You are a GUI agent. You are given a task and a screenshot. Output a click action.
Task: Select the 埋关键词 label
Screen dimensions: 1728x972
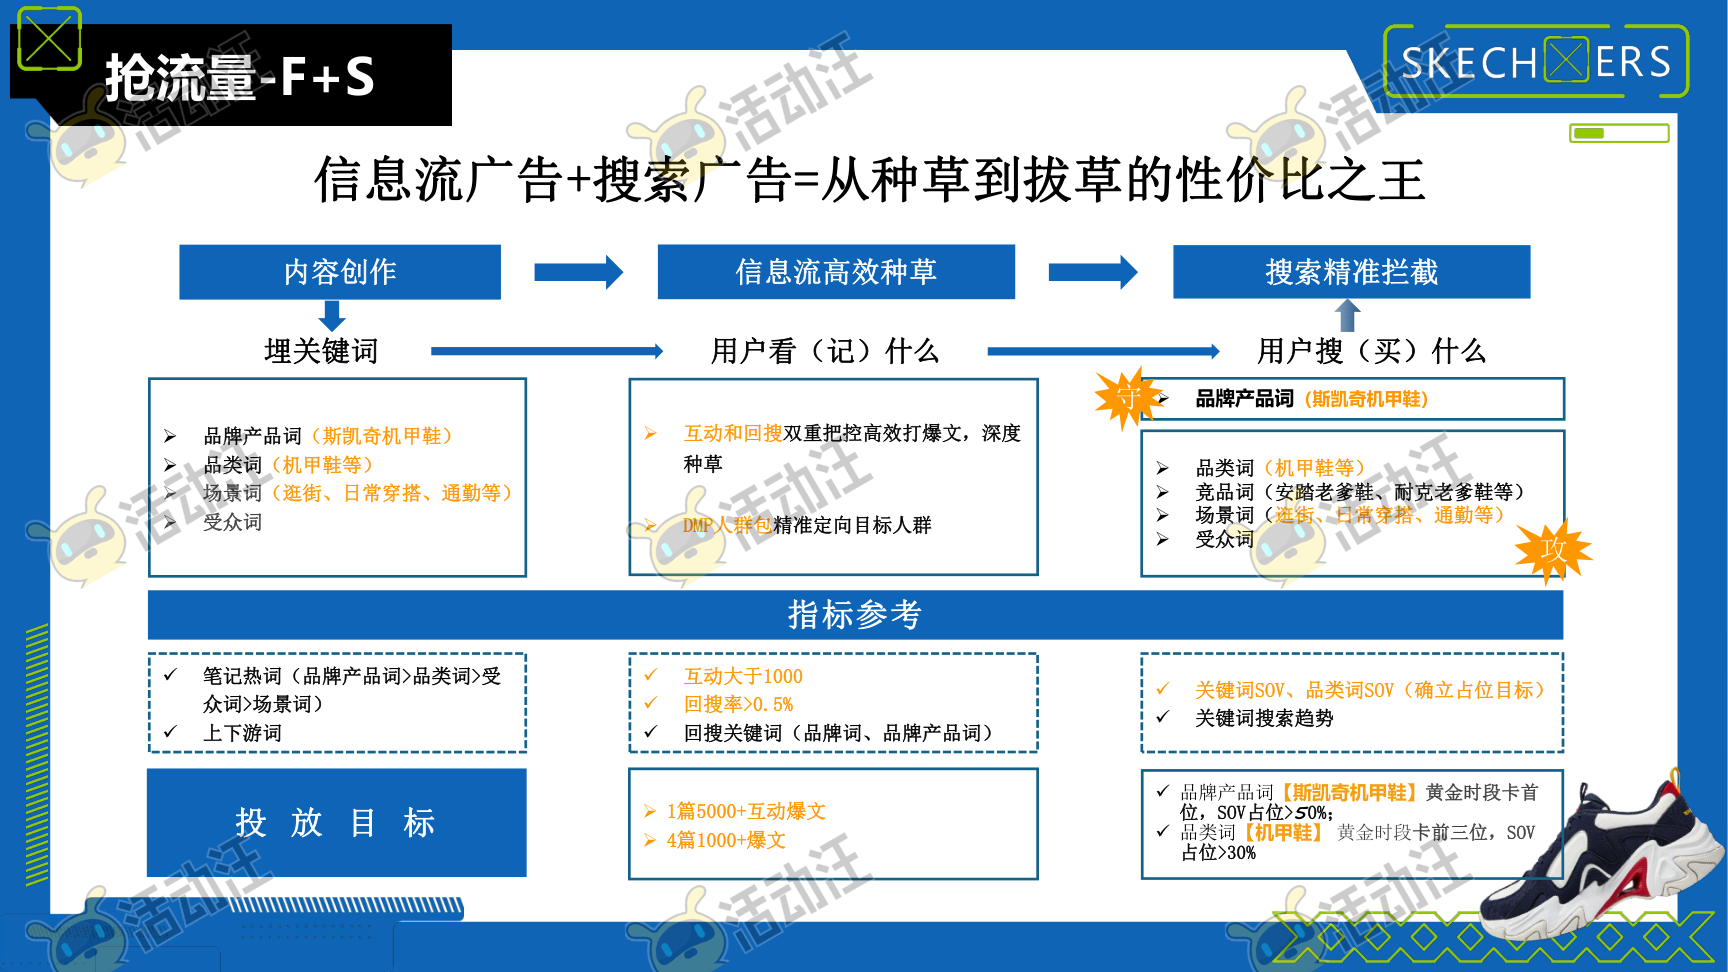(321, 351)
